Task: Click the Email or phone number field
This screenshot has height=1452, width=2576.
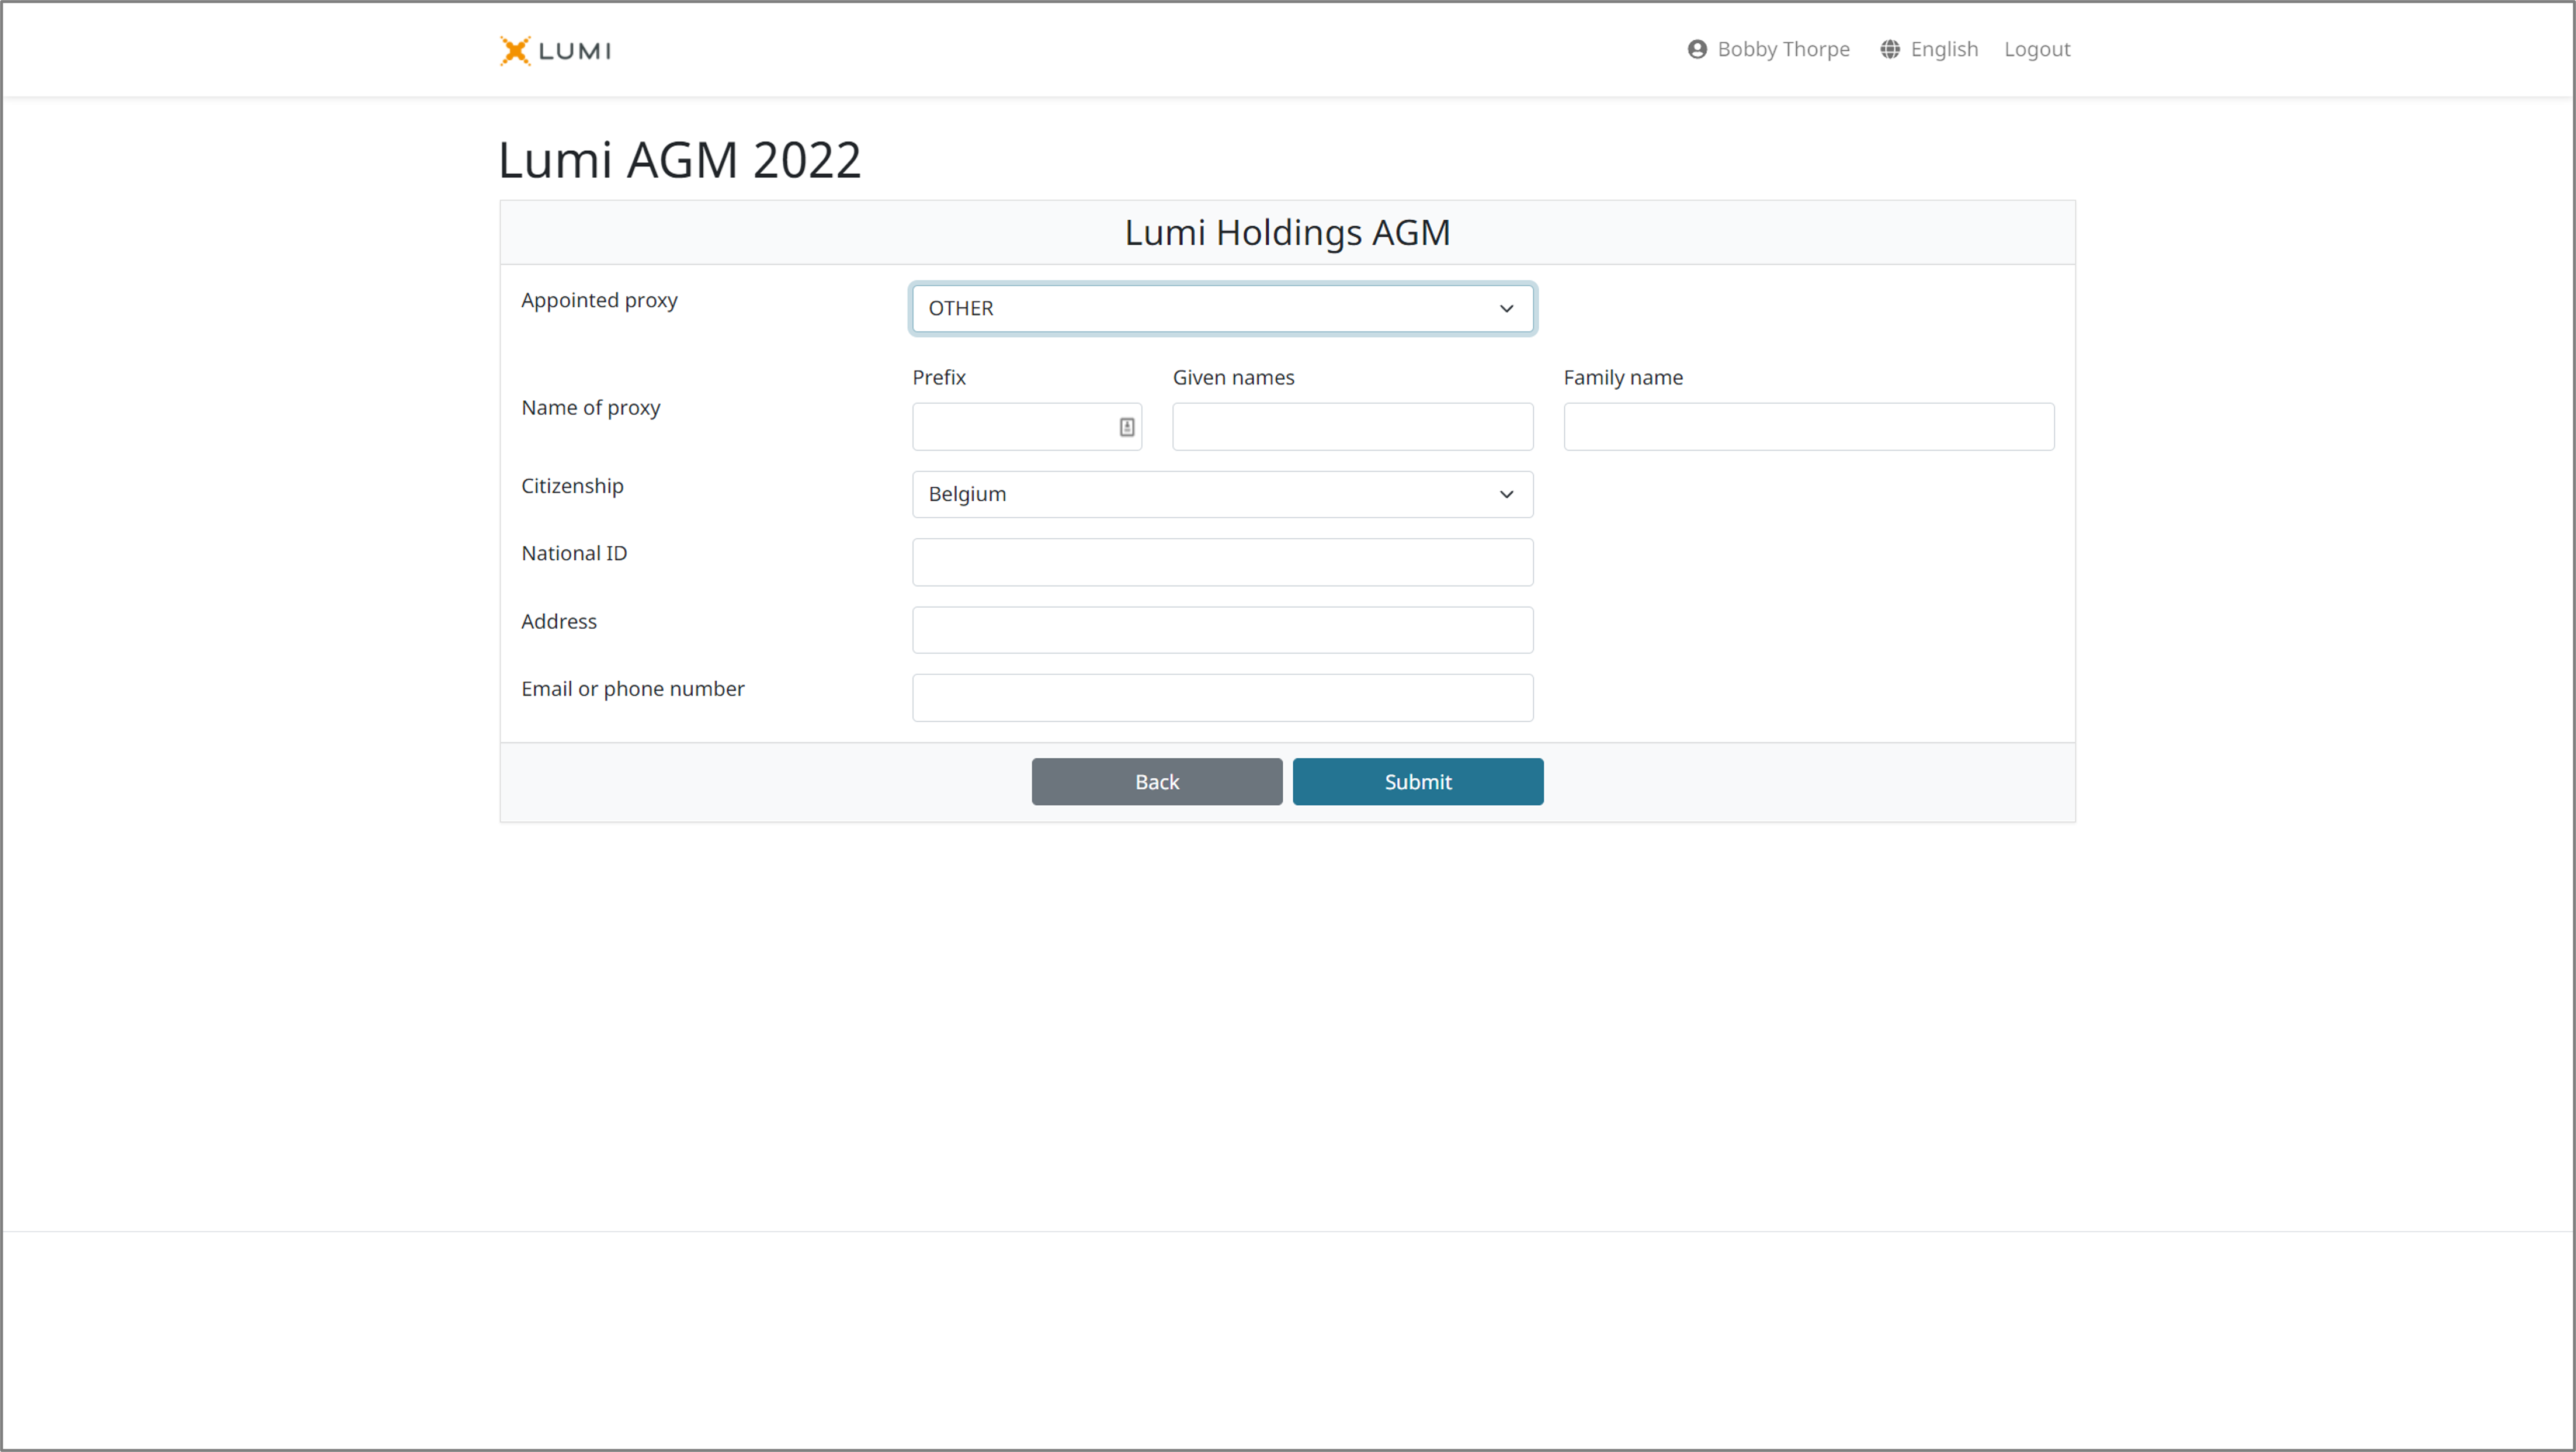Action: 1223,696
